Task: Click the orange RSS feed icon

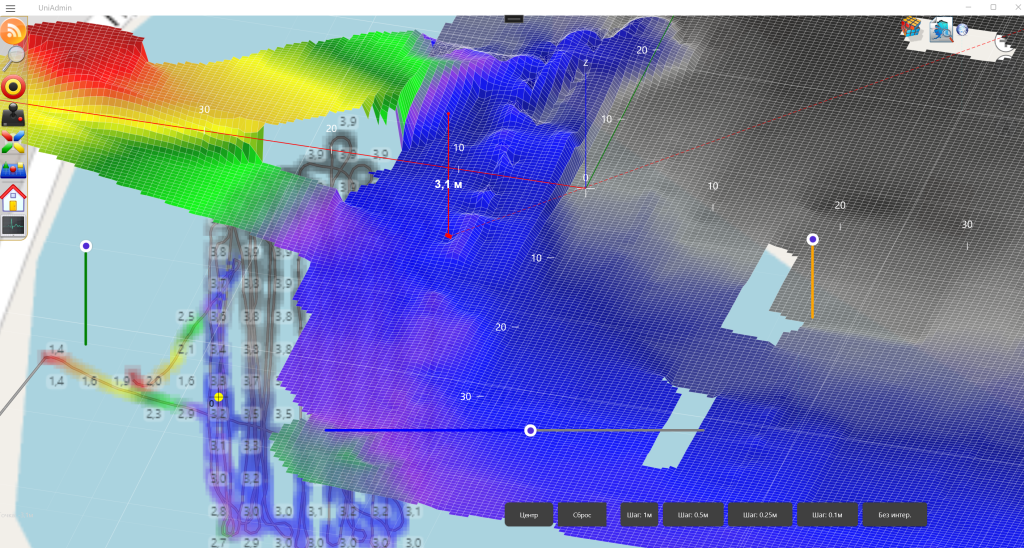Action: click(14, 31)
